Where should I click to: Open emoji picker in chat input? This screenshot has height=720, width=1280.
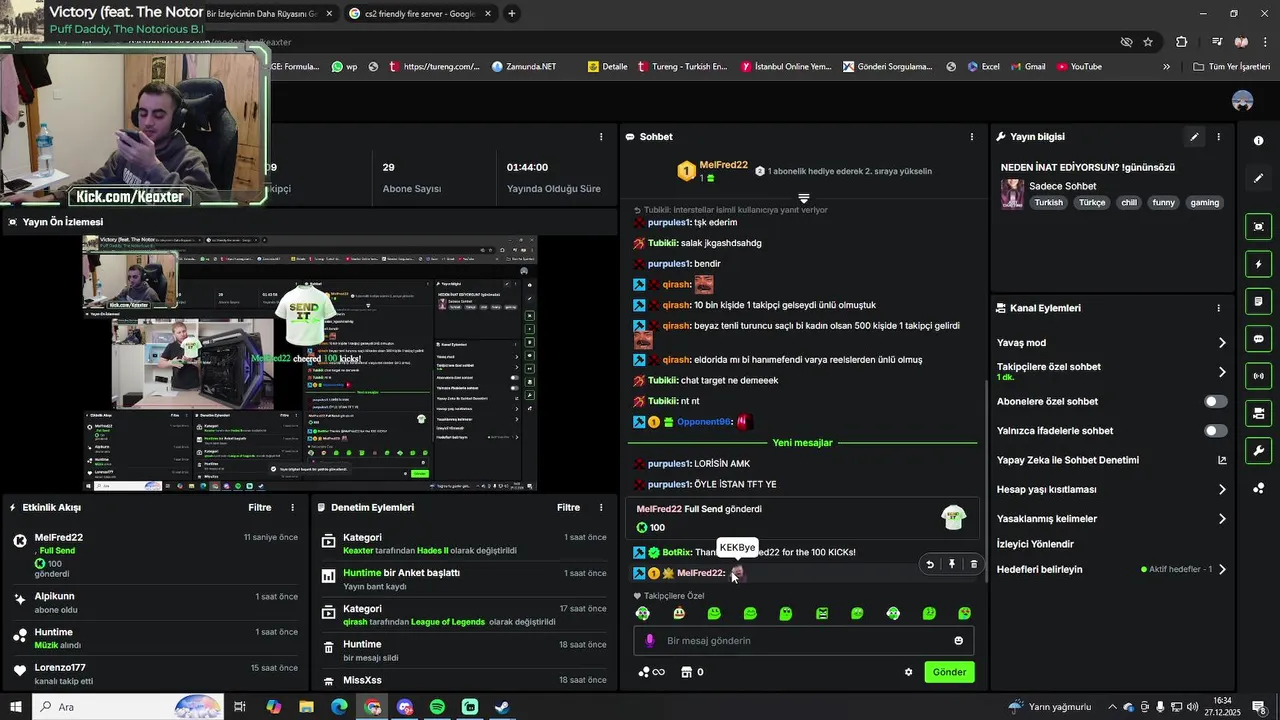959,641
